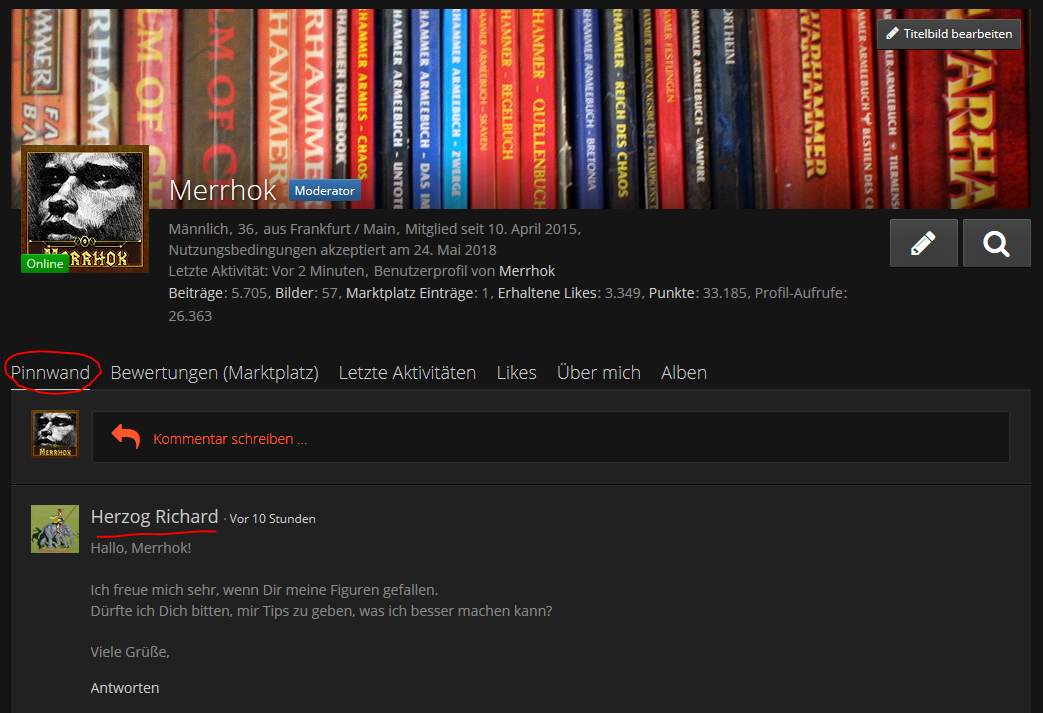Click the orange reply arrow icon
Image resolution: width=1043 pixels, height=713 pixels.
(x=126, y=437)
